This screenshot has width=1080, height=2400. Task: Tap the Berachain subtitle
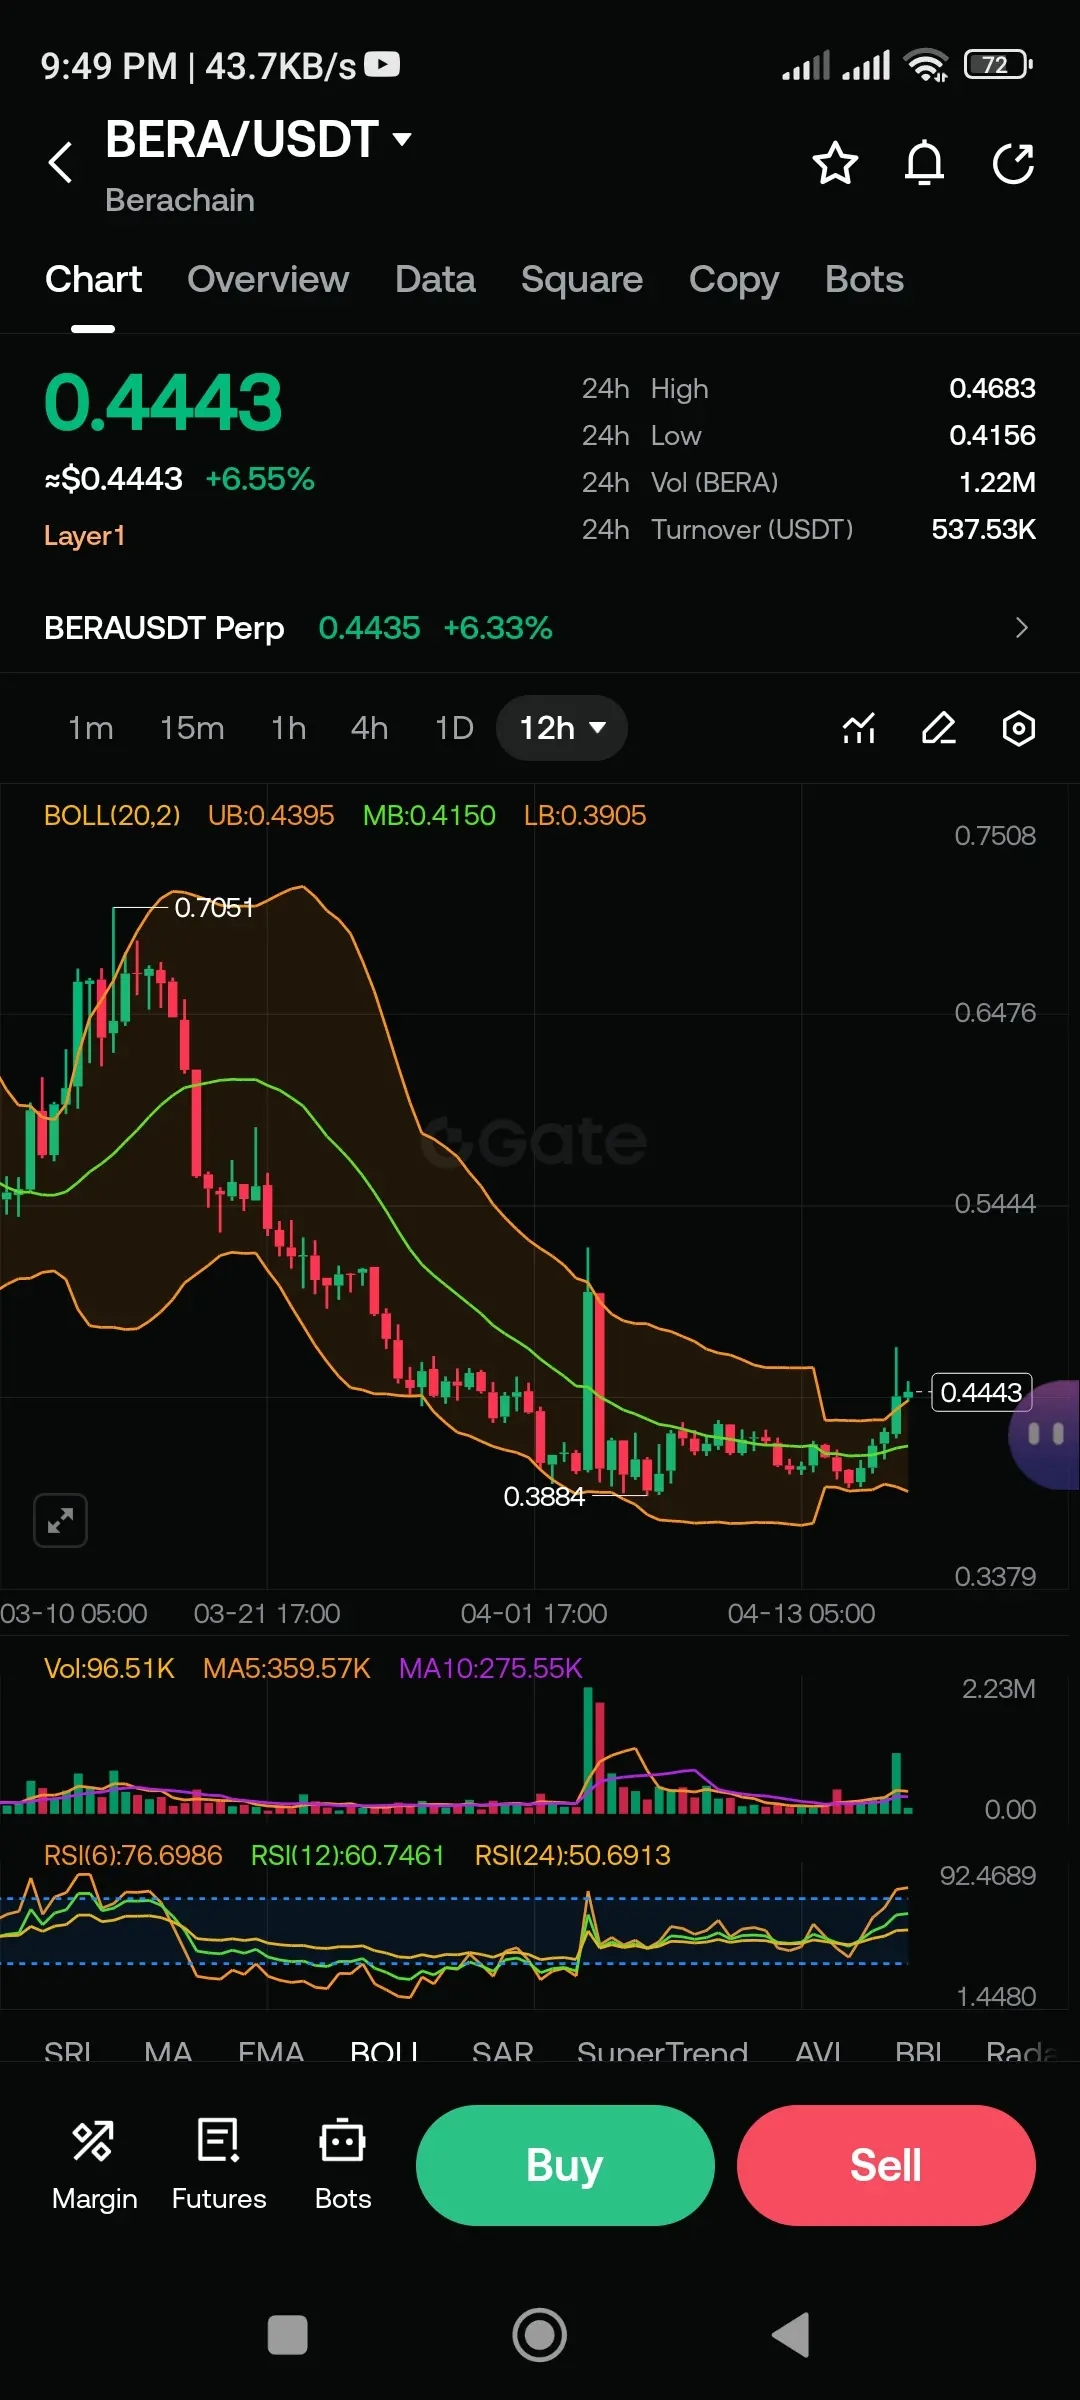pyautogui.click(x=180, y=201)
